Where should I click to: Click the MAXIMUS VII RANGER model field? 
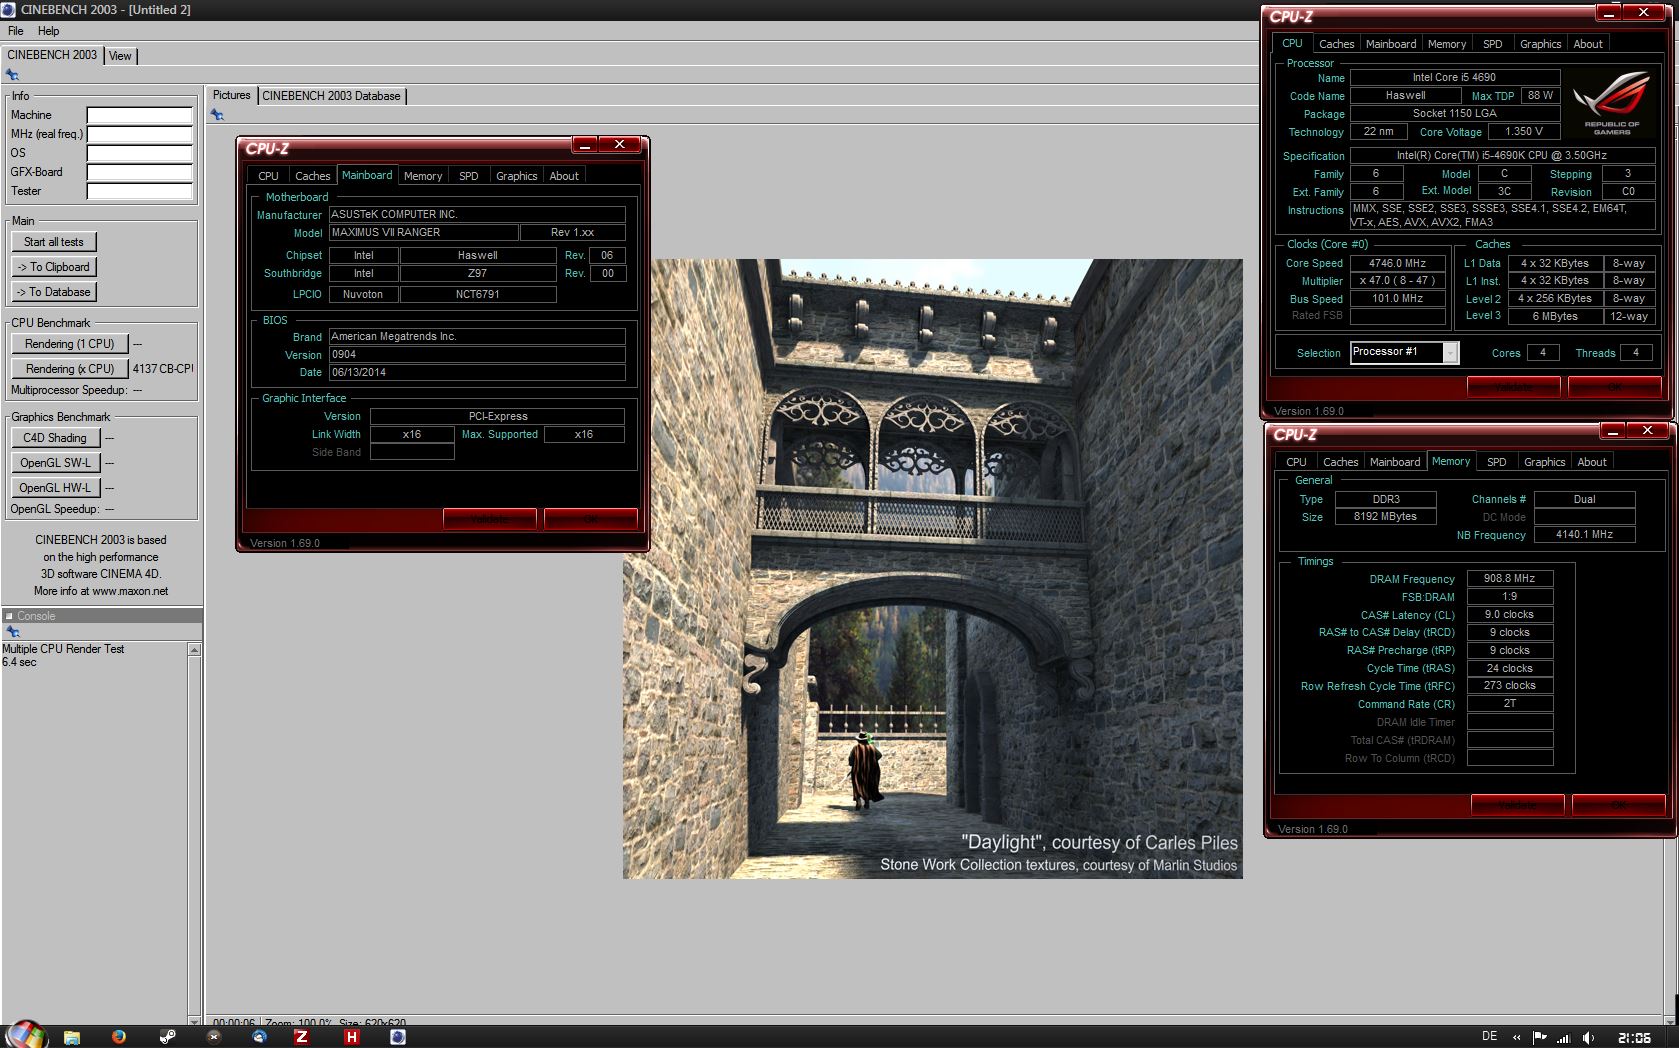pos(424,232)
